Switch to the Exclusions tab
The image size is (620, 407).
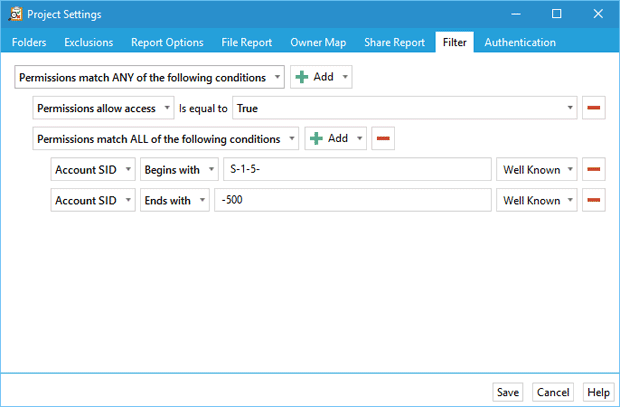89,42
